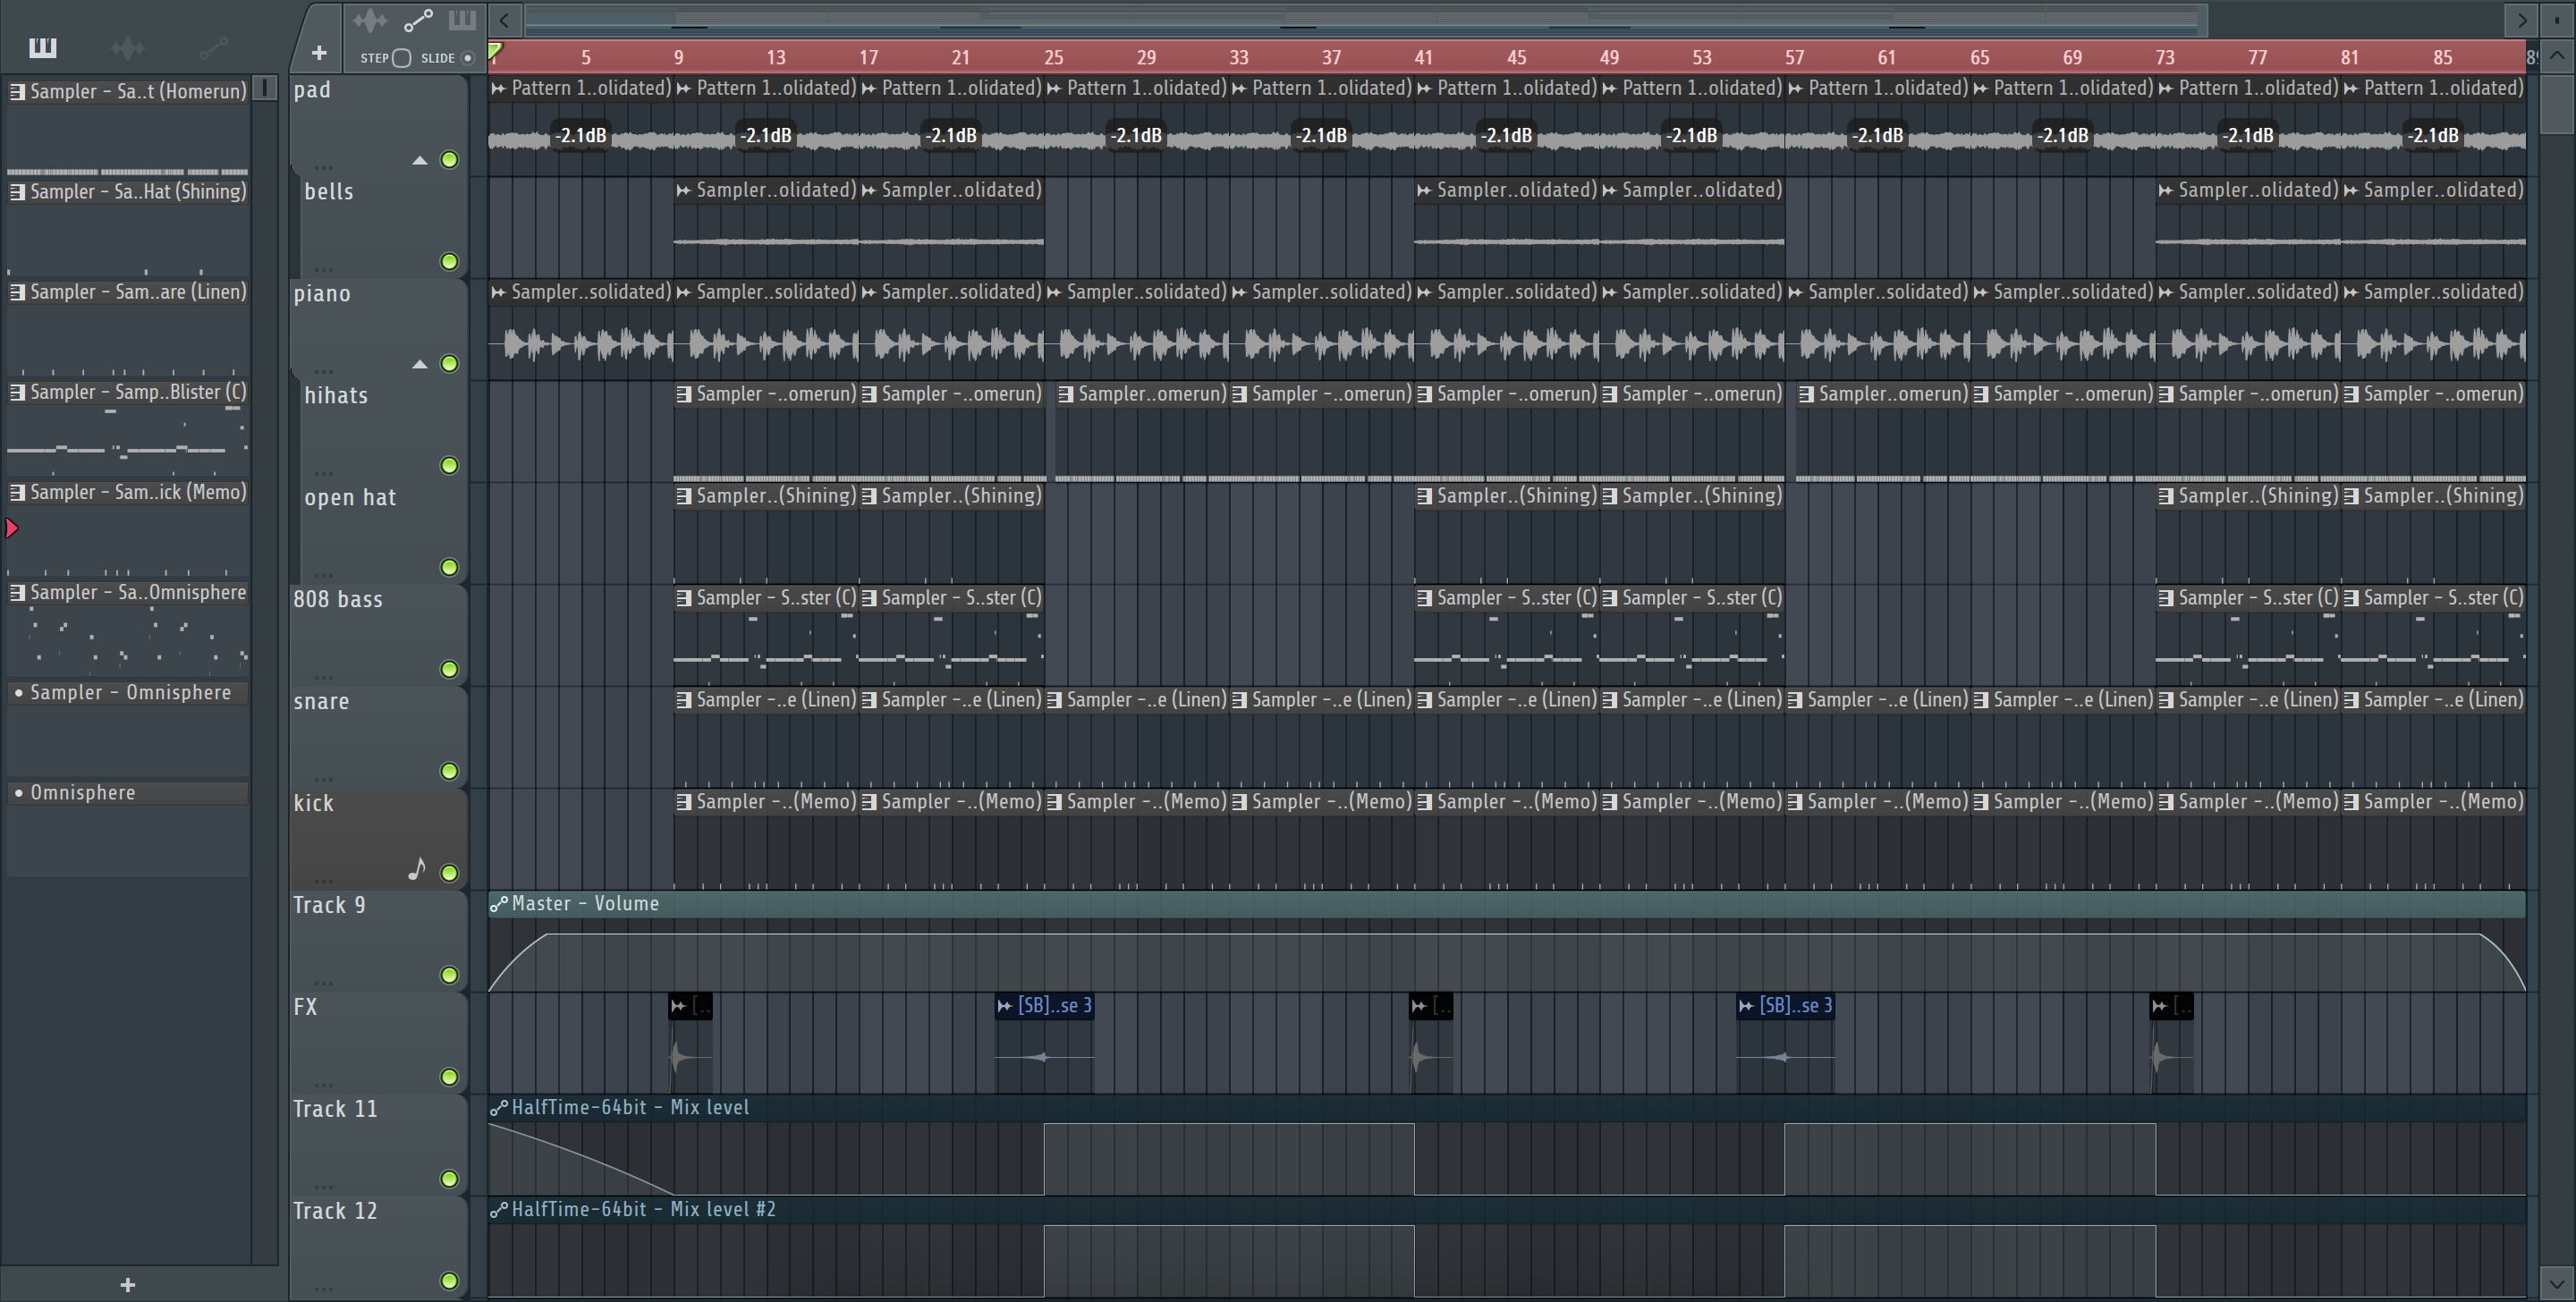Viewport: 2576px width, 1302px height.
Task: Mute the open hat track
Action: tap(450, 568)
